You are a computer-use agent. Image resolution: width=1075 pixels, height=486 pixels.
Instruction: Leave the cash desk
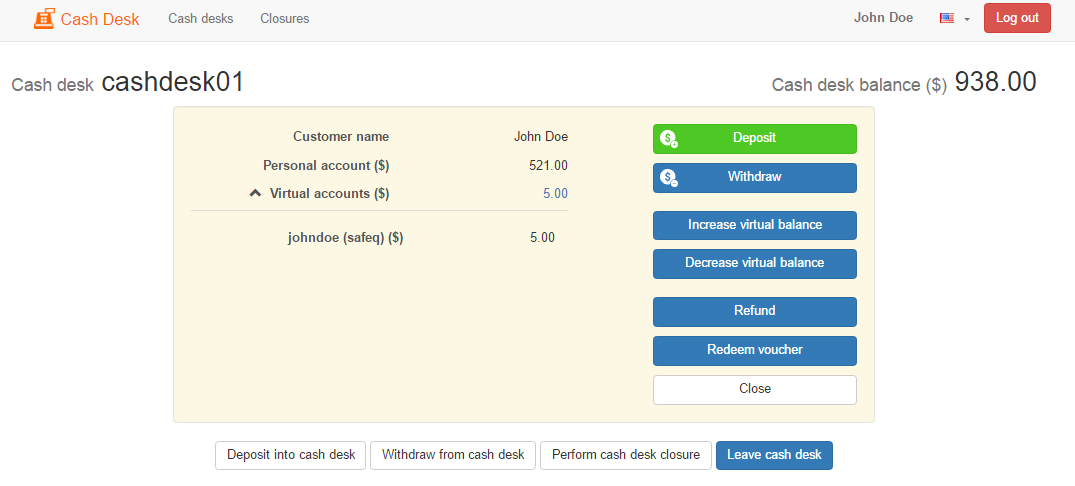pyautogui.click(x=773, y=455)
